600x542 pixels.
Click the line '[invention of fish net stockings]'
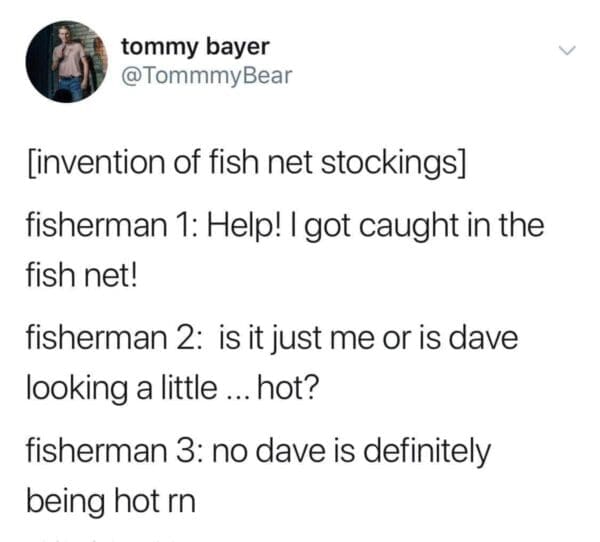246,163
